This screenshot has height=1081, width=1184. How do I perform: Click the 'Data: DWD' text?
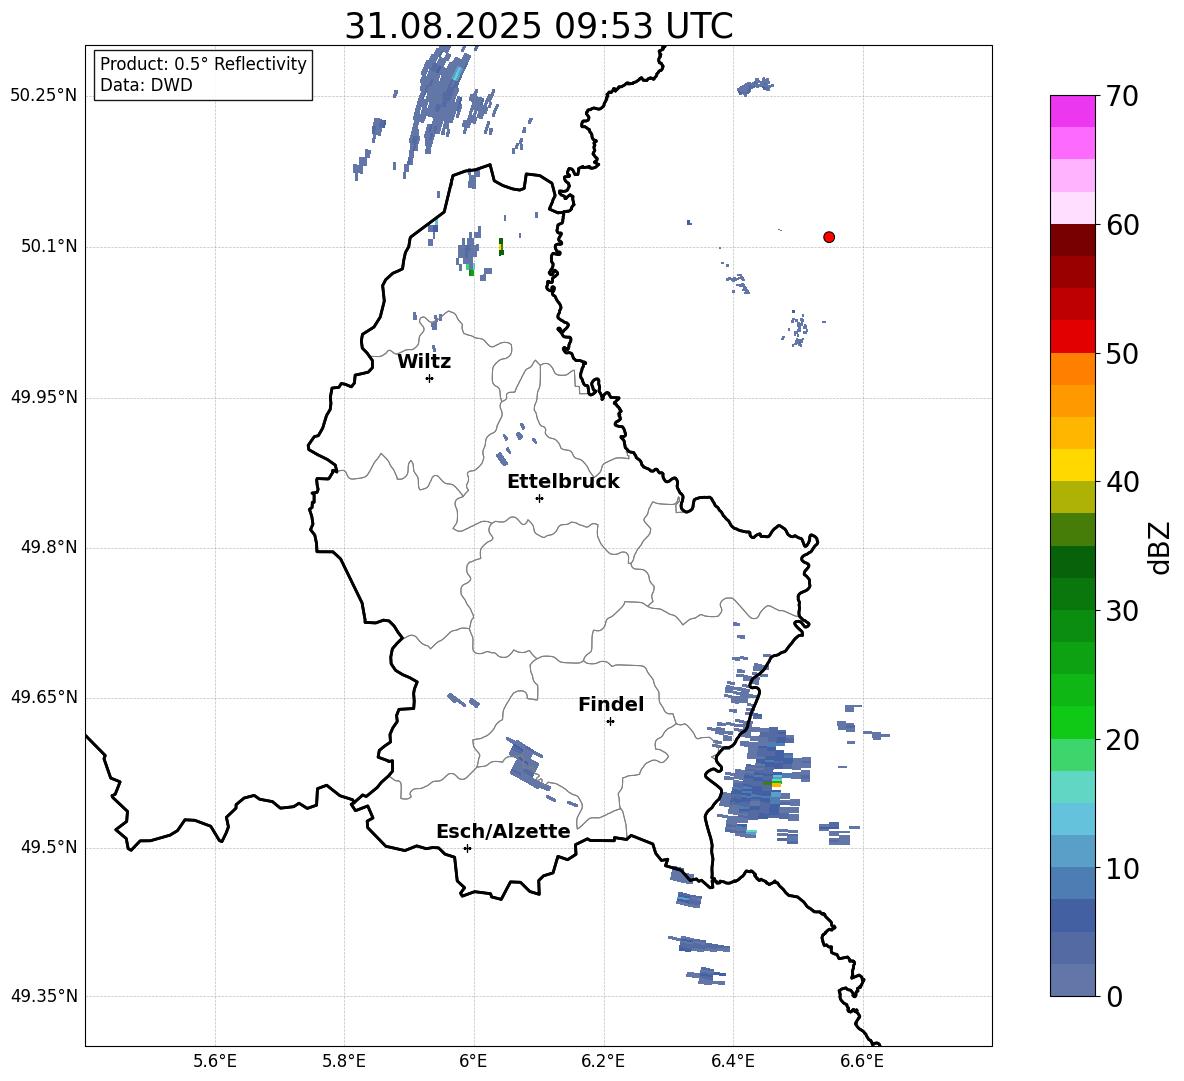tap(146, 85)
